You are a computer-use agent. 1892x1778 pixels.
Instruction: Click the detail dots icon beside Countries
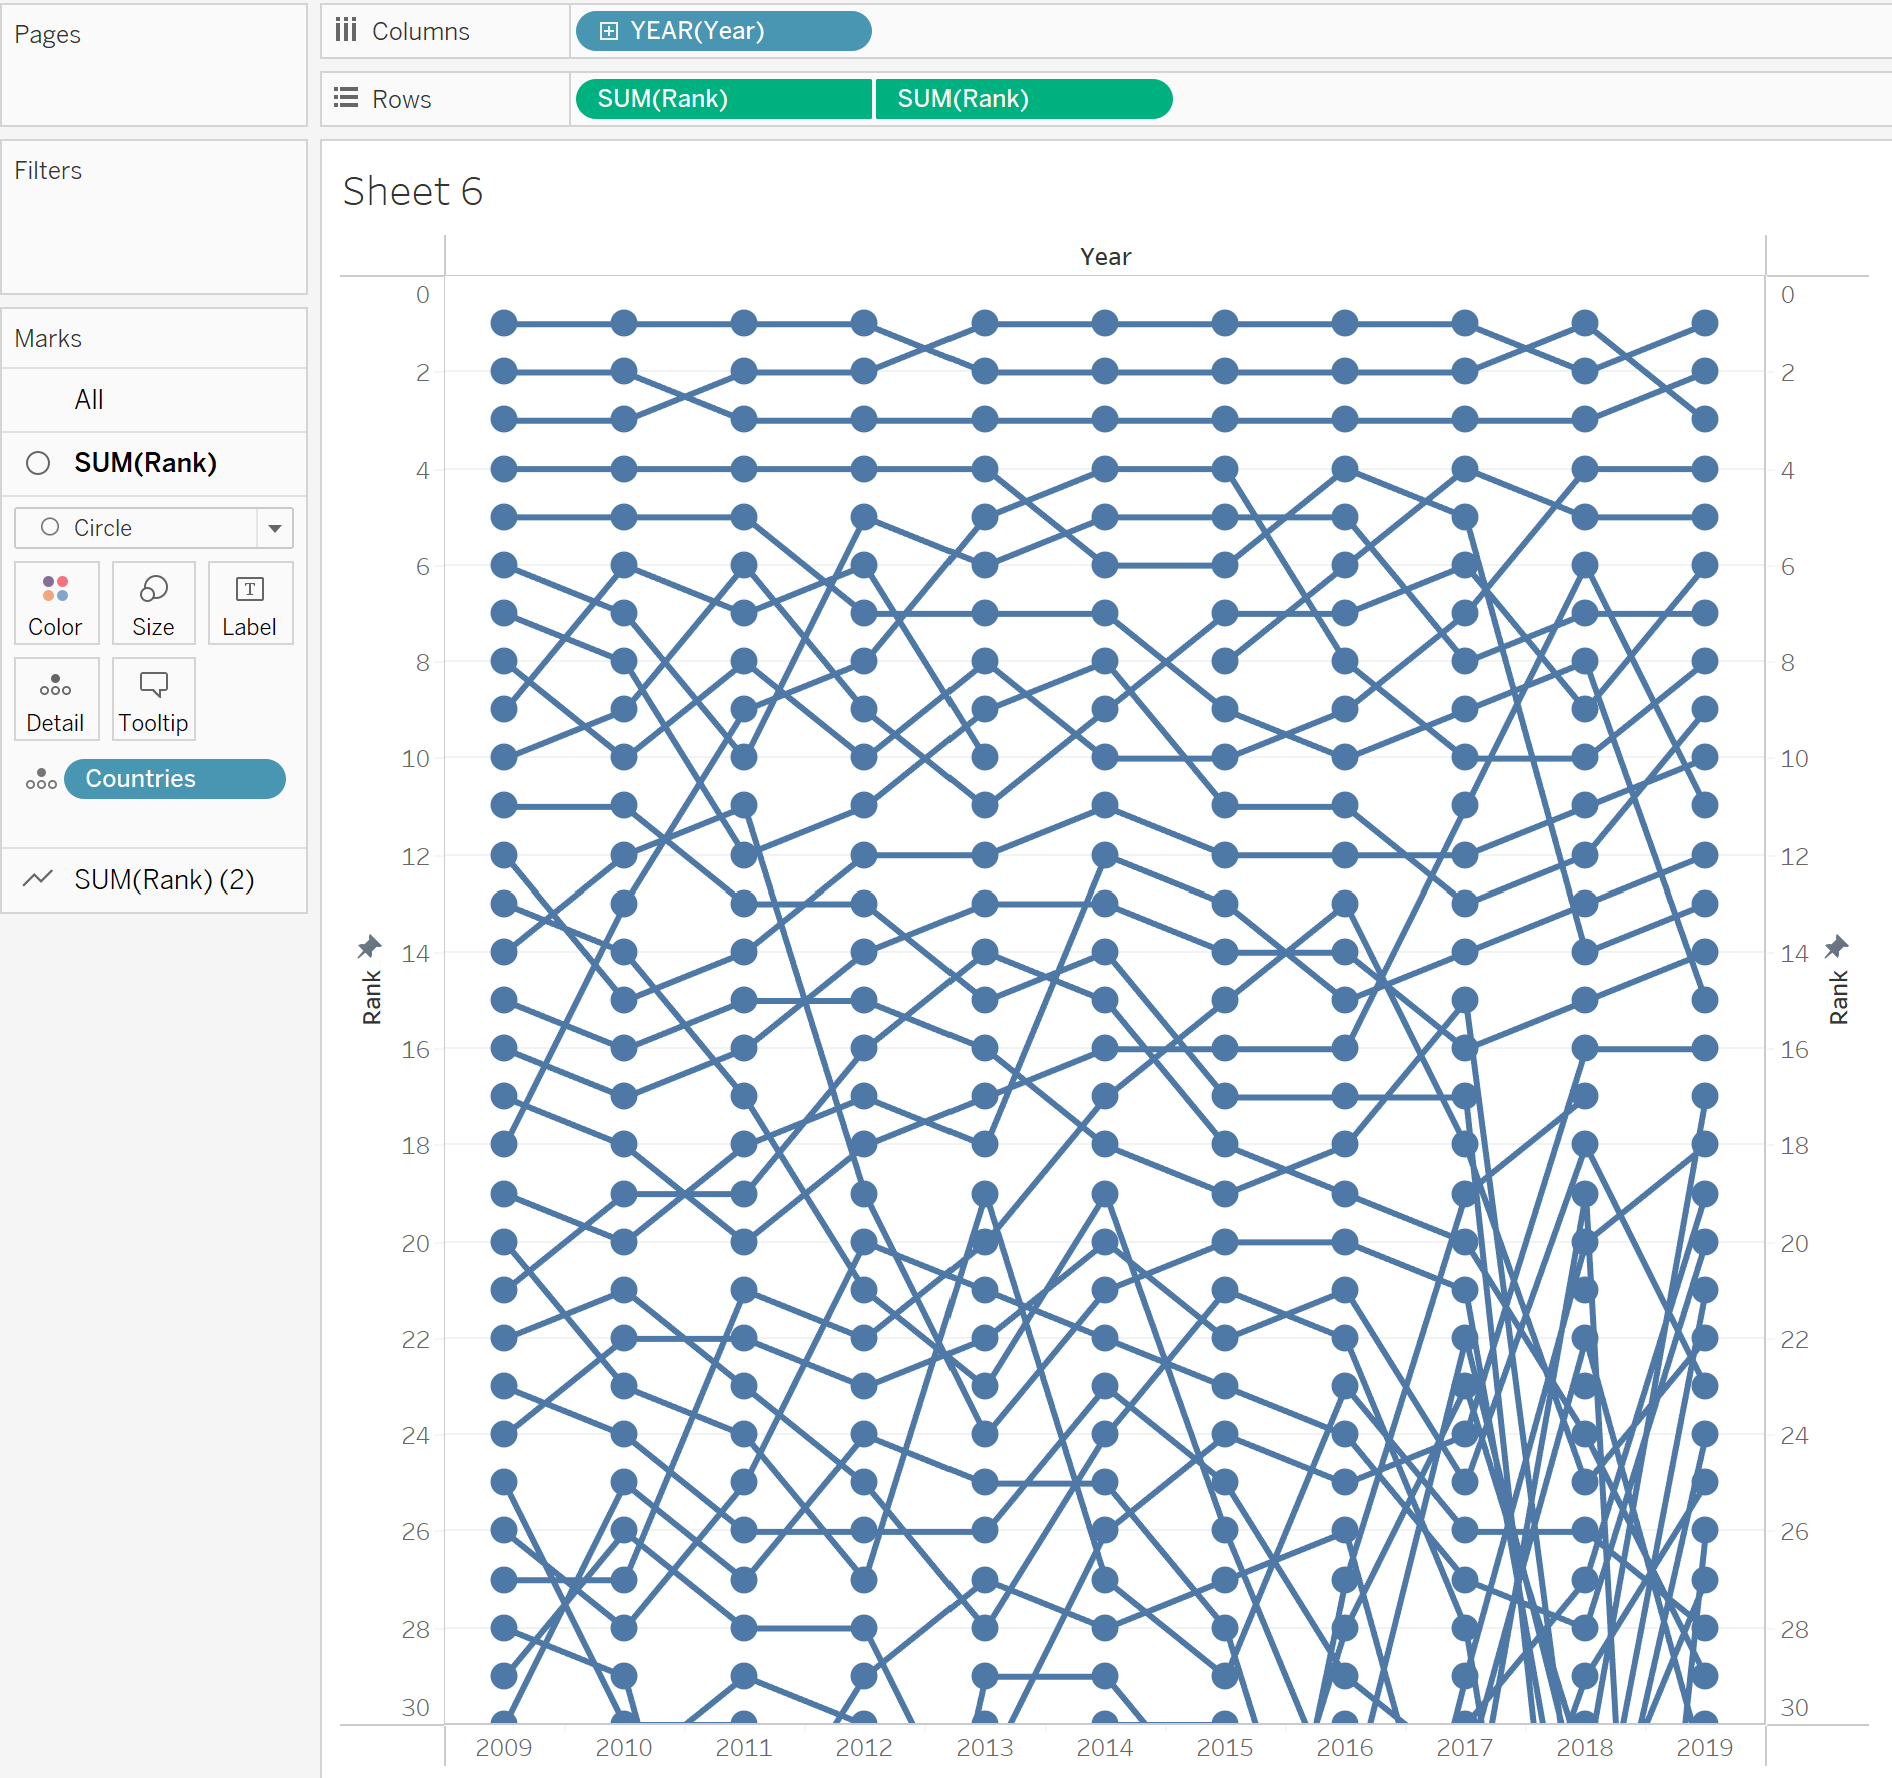41,779
